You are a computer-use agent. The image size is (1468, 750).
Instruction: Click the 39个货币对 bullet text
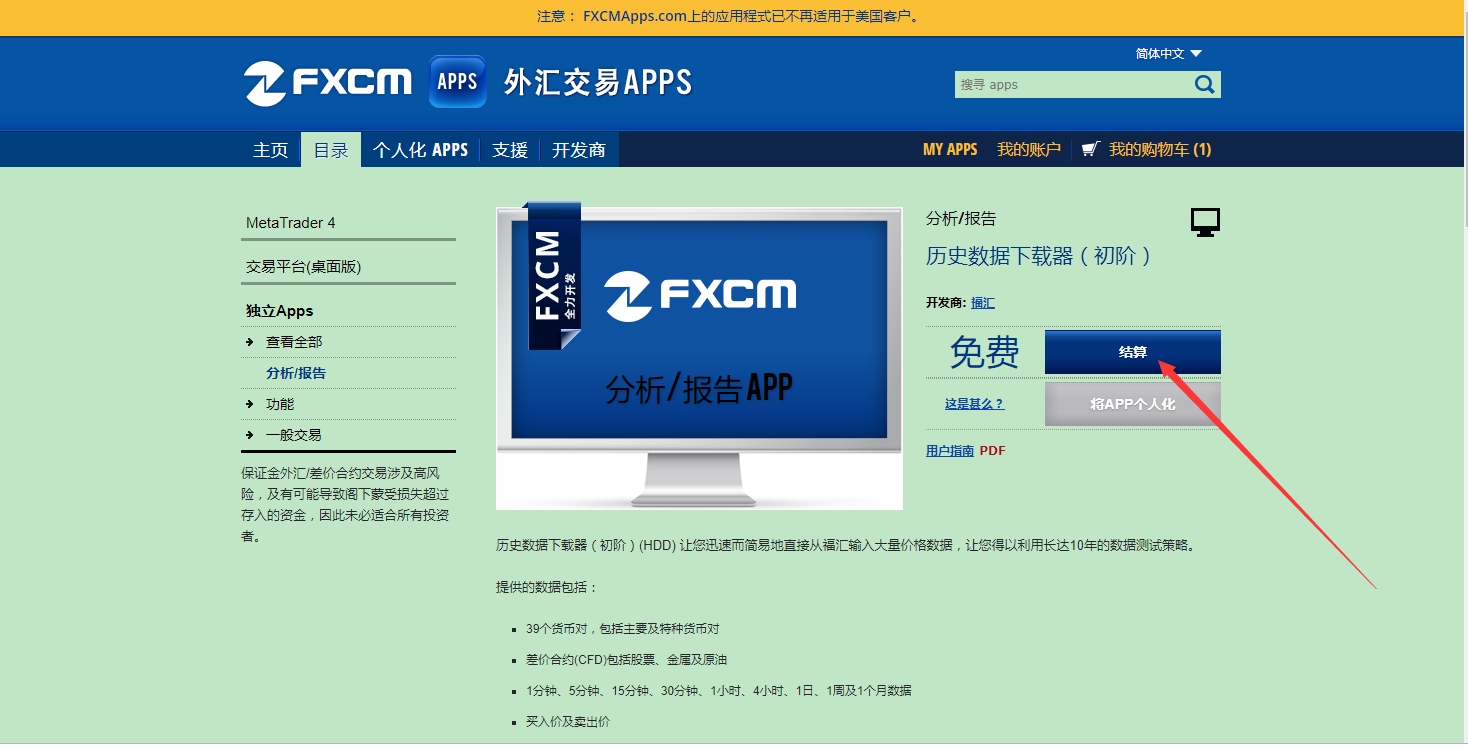(x=623, y=629)
